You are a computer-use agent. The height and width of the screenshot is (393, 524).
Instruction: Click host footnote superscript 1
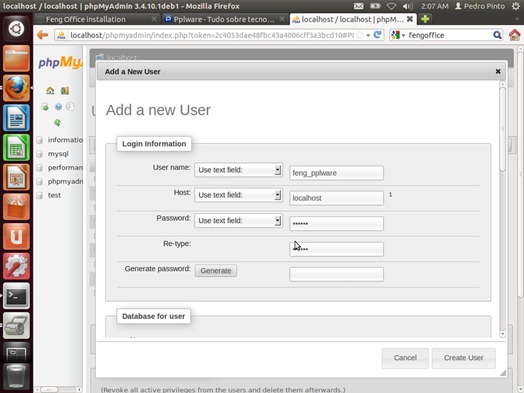390,194
